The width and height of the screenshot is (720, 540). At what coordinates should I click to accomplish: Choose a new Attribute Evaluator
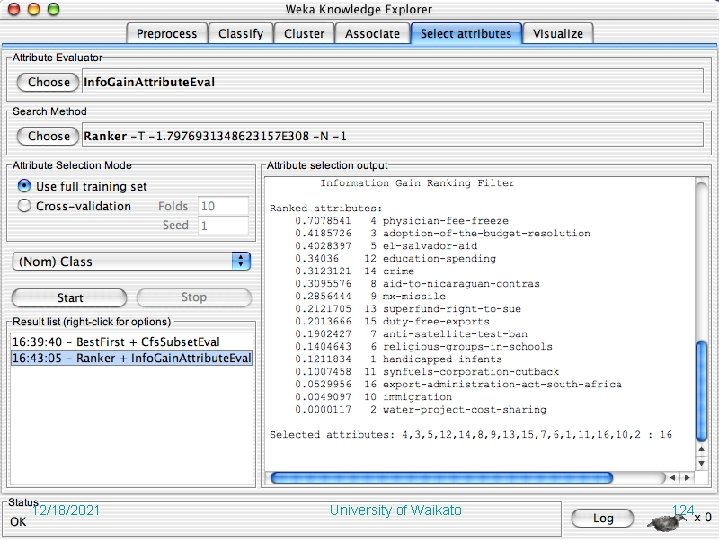48,82
